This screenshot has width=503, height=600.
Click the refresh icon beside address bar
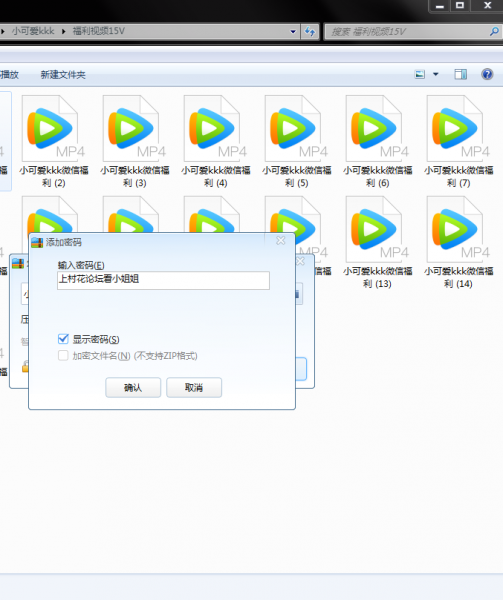pyautogui.click(x=310, y=31)
